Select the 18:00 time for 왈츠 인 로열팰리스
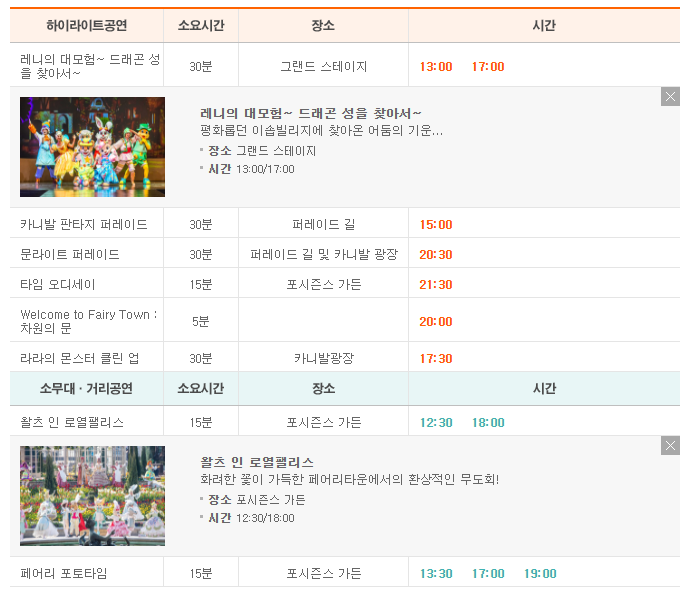This screenshot has height=594, width=689. coord(488,422)
